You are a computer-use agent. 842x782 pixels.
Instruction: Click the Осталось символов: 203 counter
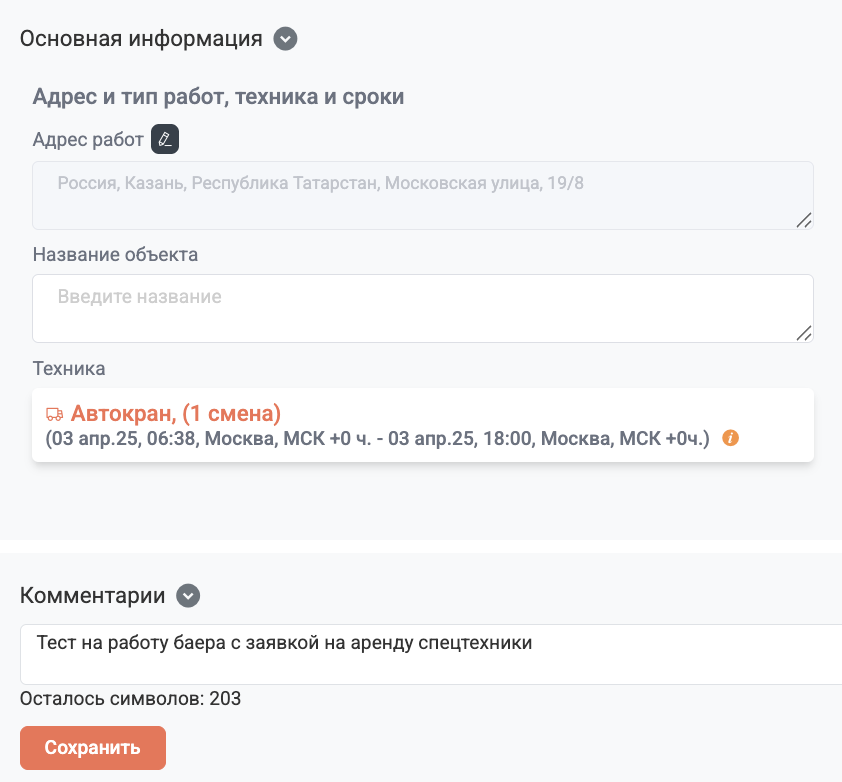(x=130, y=699)
